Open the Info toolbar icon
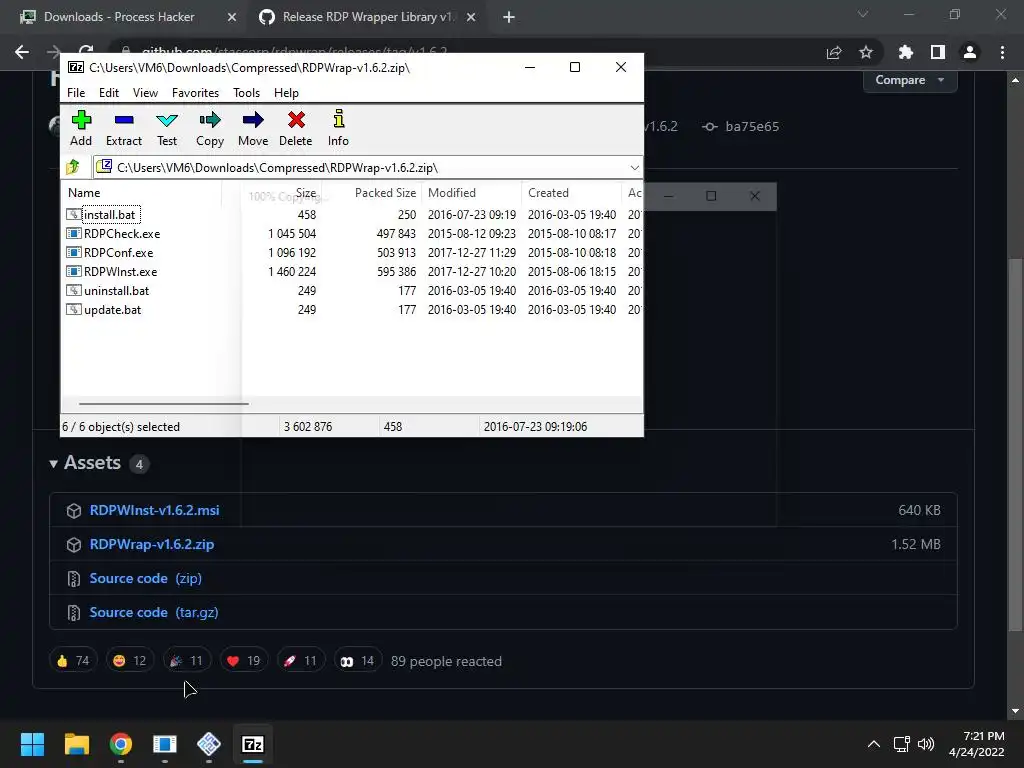 338,129
